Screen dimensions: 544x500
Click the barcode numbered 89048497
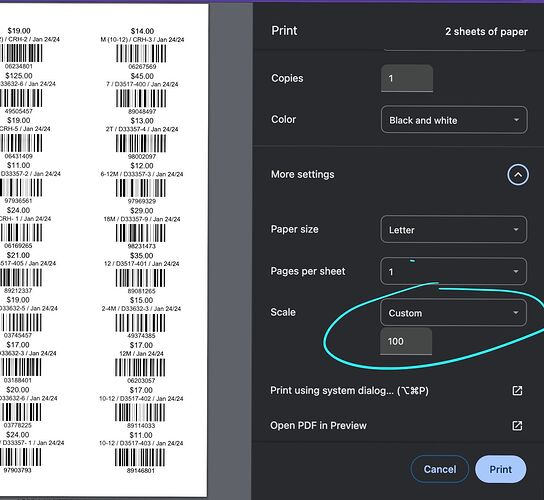pyautogui.click(x=141, y=99)
